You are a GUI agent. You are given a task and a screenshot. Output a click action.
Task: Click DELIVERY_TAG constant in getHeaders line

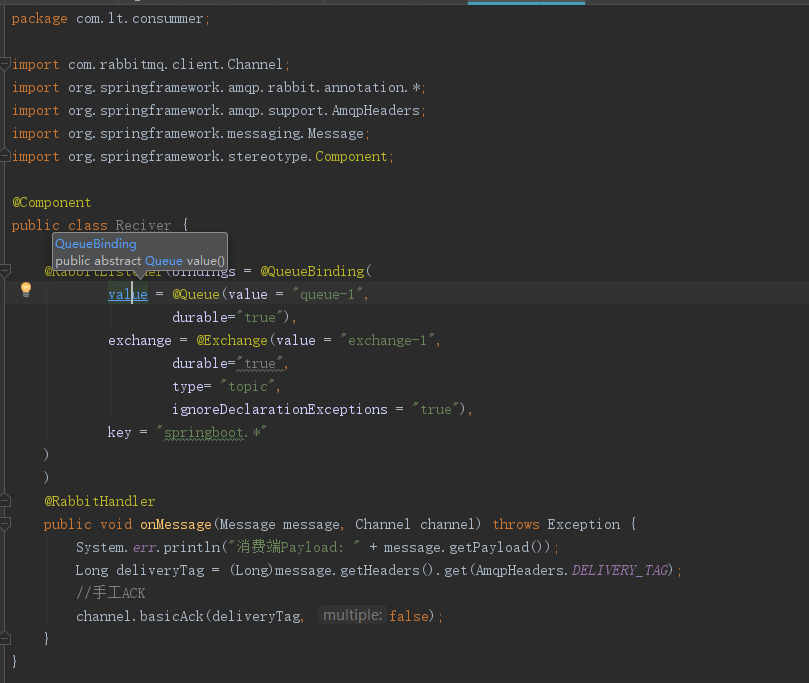click(x=609, y=570)
